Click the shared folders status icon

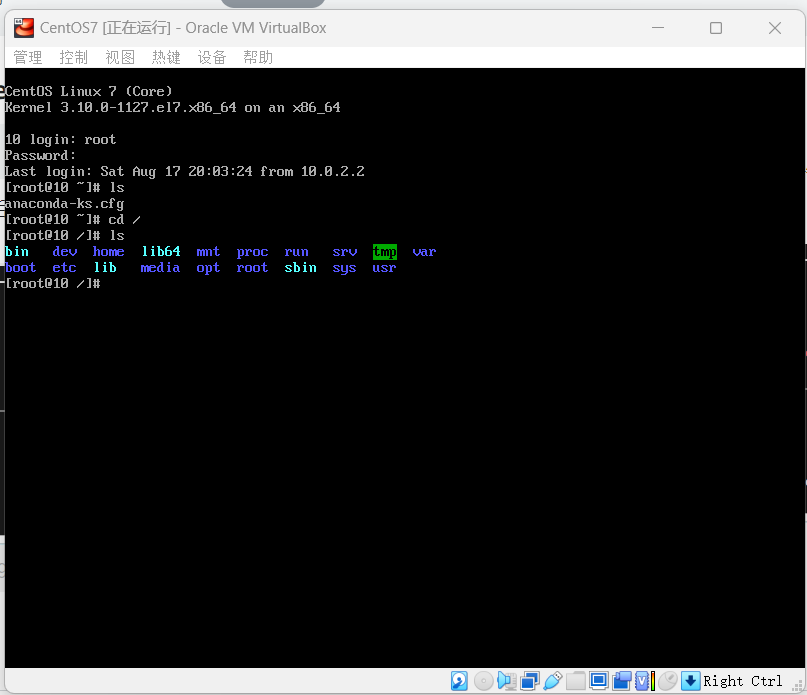click(x=575, y=681)
